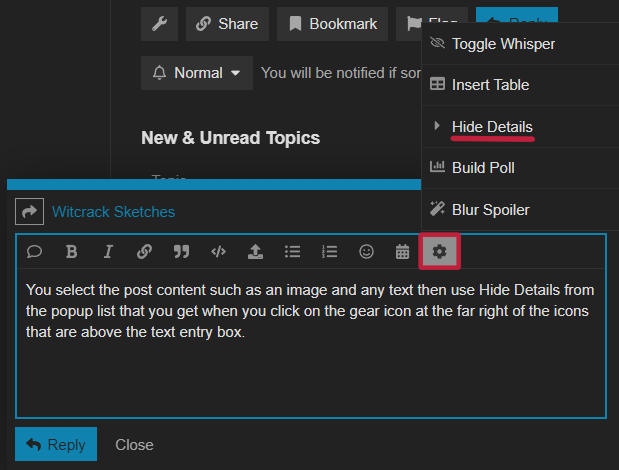The width and height of the screenshot is (619, 470).
Task: Create a numbered list via toolbar
Action: click(x=329, y=251)
